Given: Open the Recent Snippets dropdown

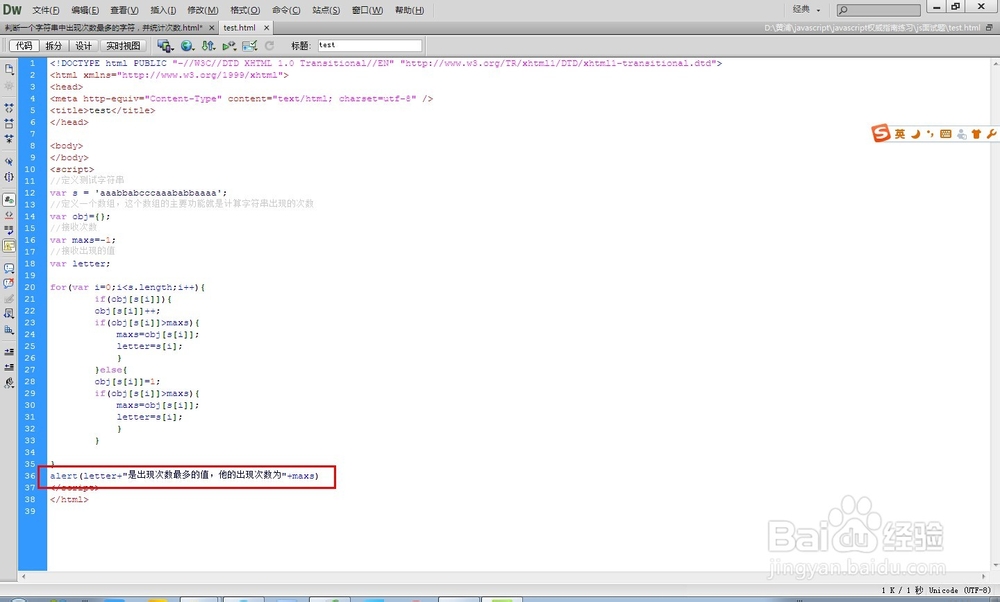Looking at the screenshot, I should coord(9,314).
